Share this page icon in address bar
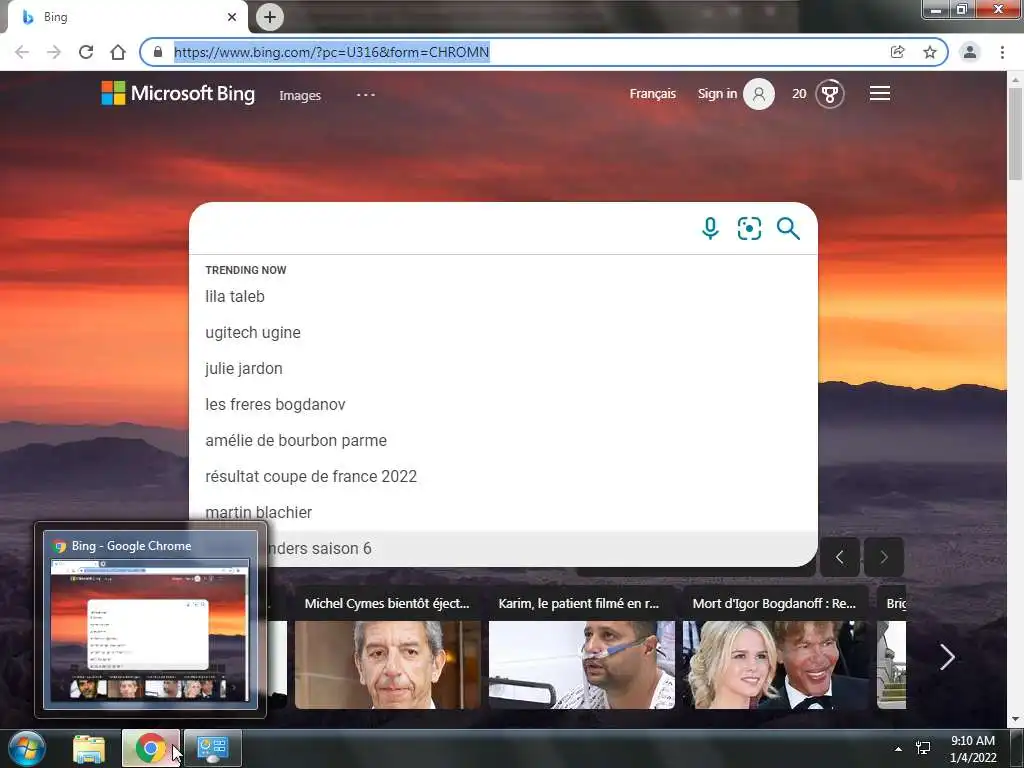Viewport: 1024px width, 768px height. pyautogui.click(x=897, y=52)
